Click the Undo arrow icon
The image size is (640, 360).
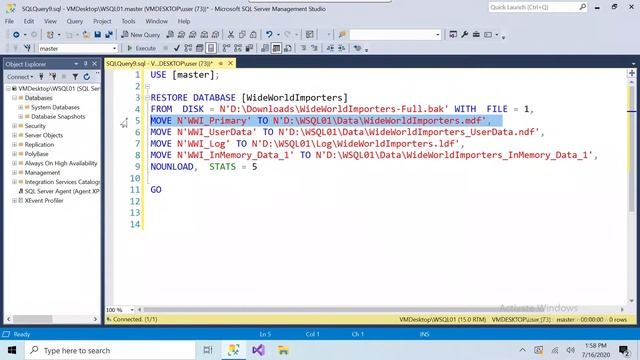click(269, 35)
